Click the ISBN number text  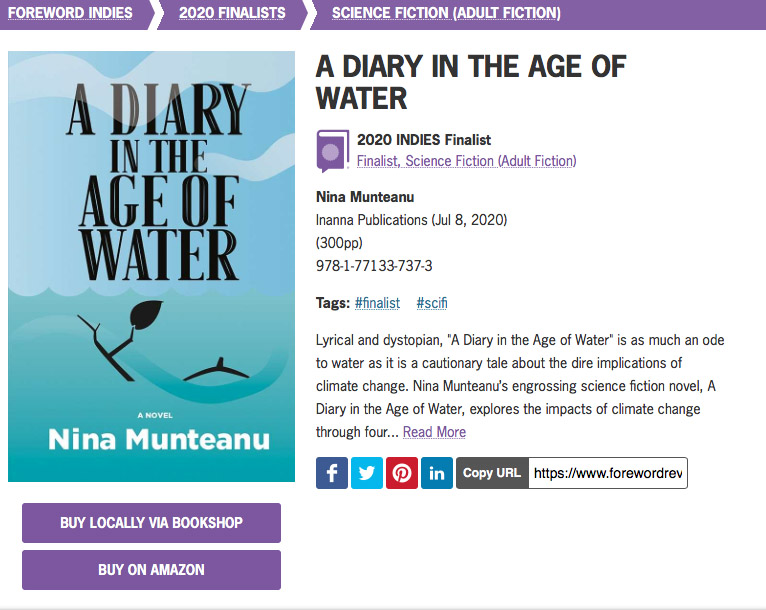(x=374, y=266)
